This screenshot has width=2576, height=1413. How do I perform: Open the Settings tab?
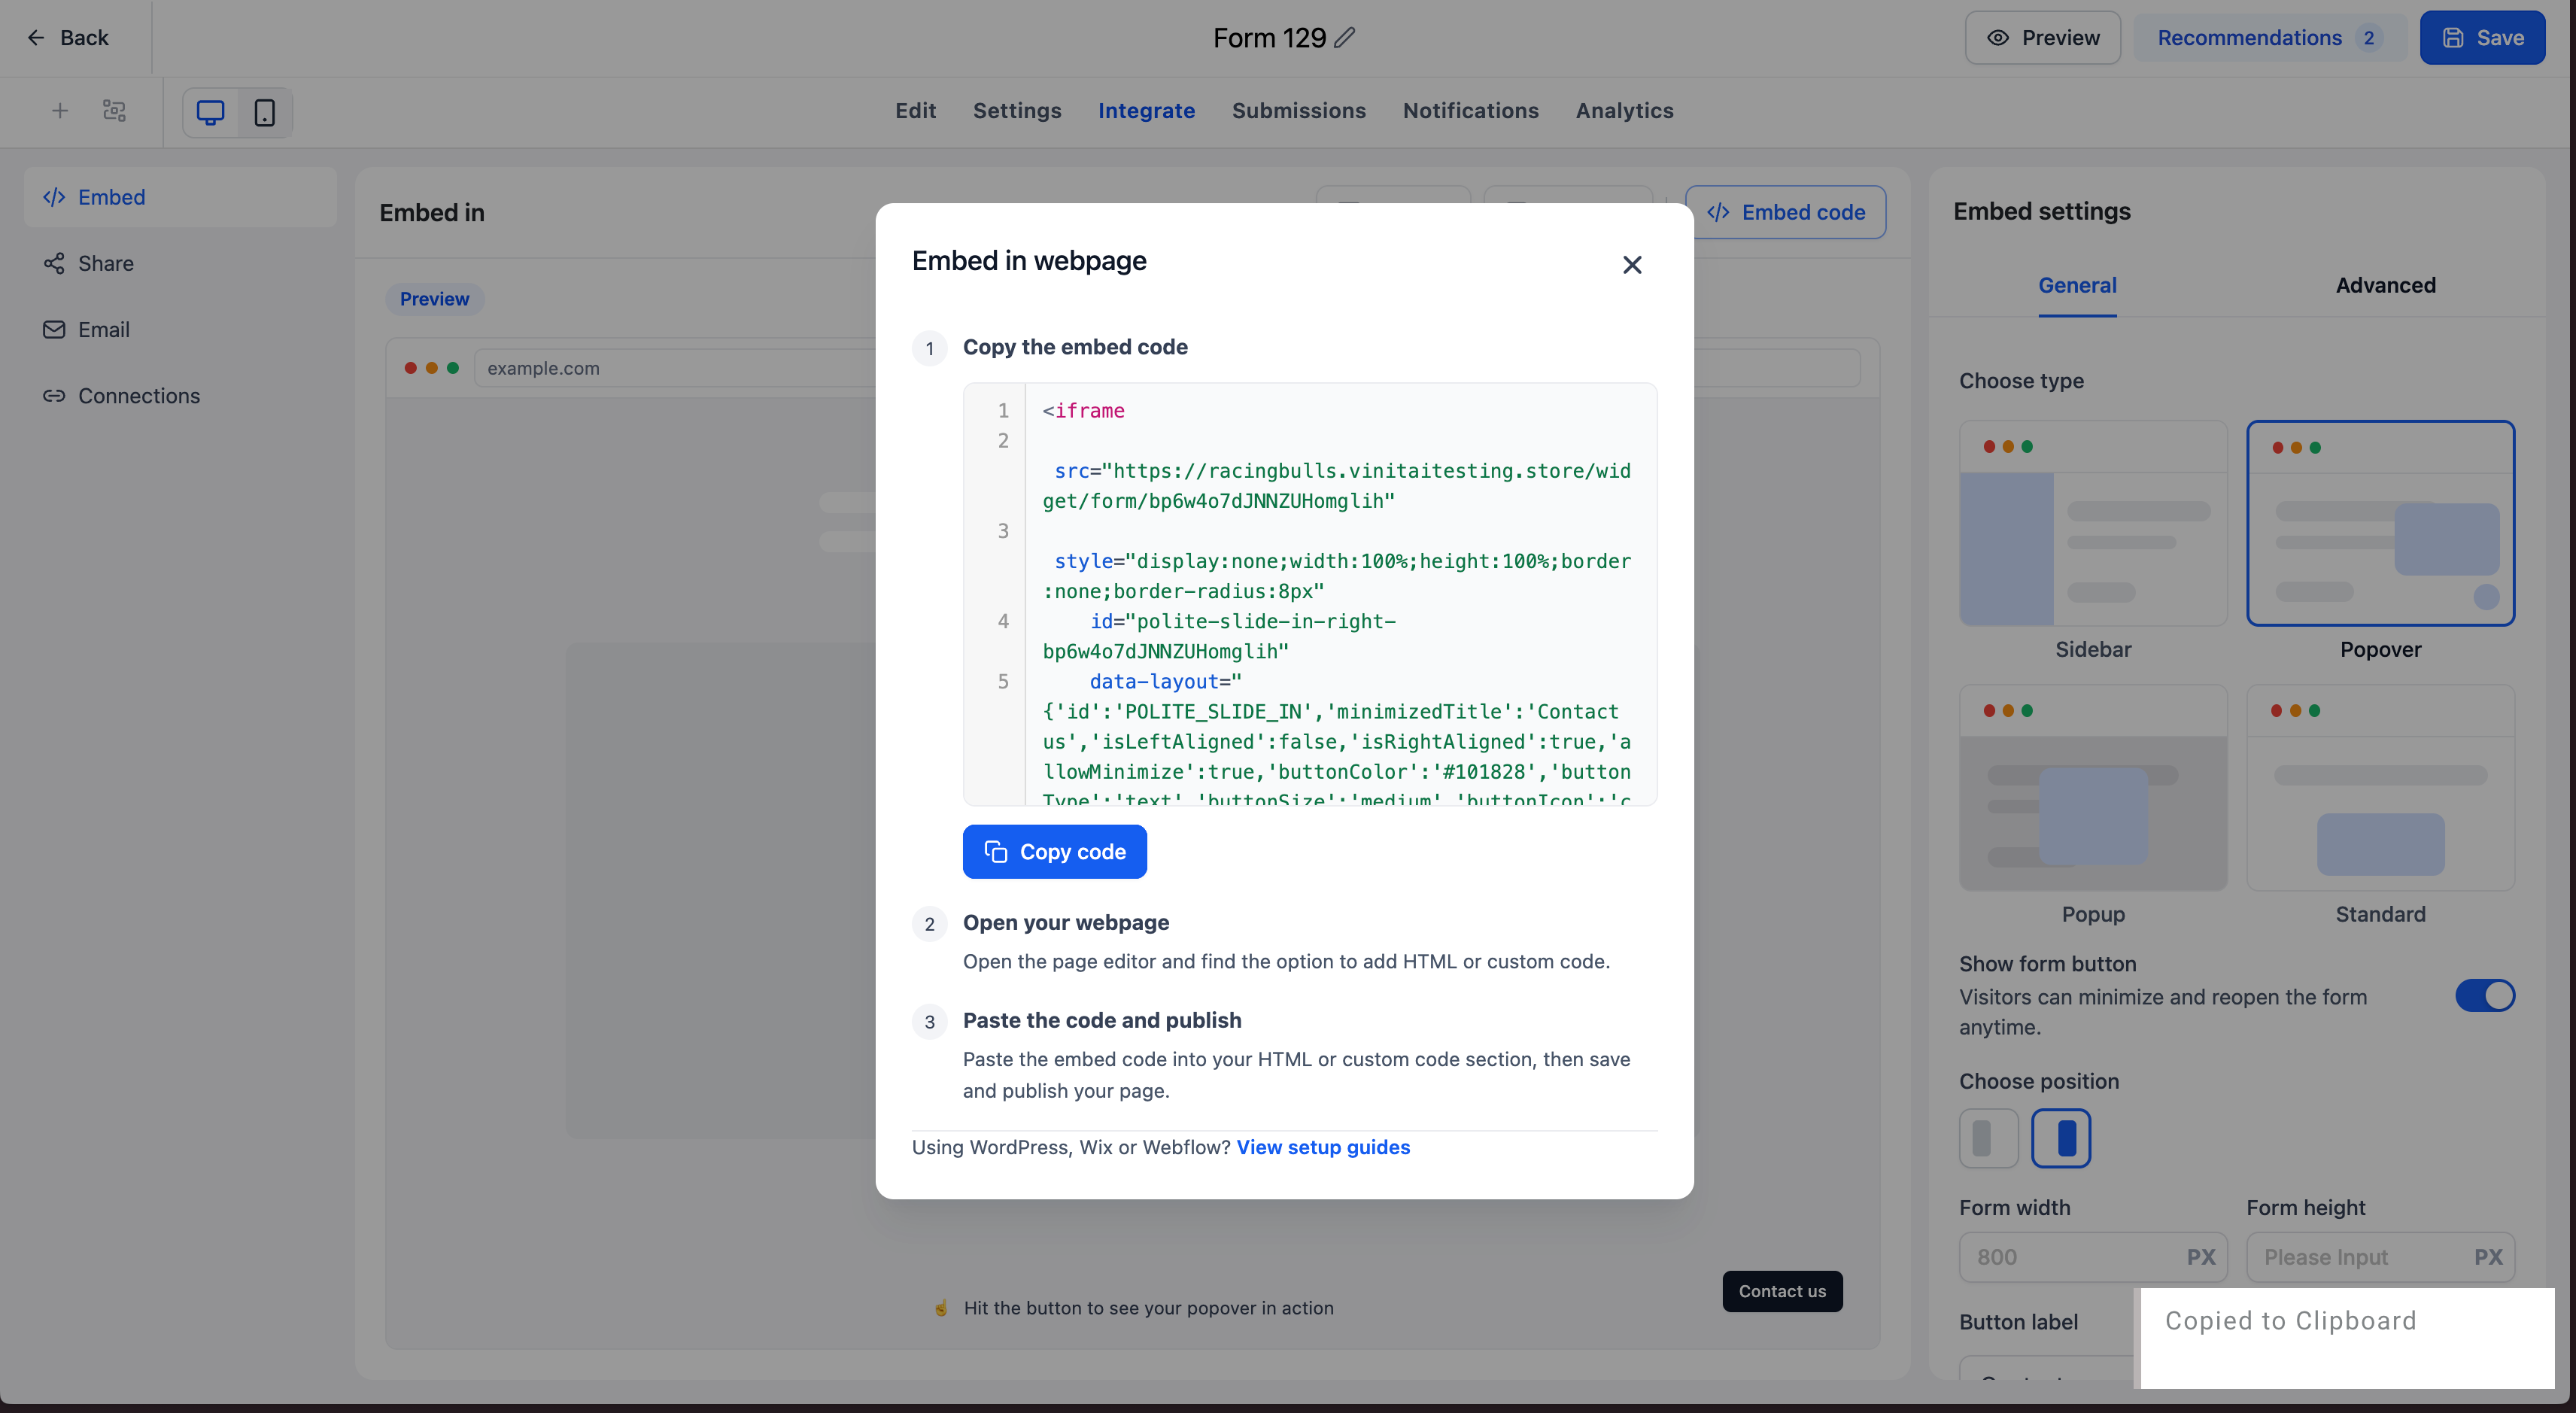pos(1017,111)
